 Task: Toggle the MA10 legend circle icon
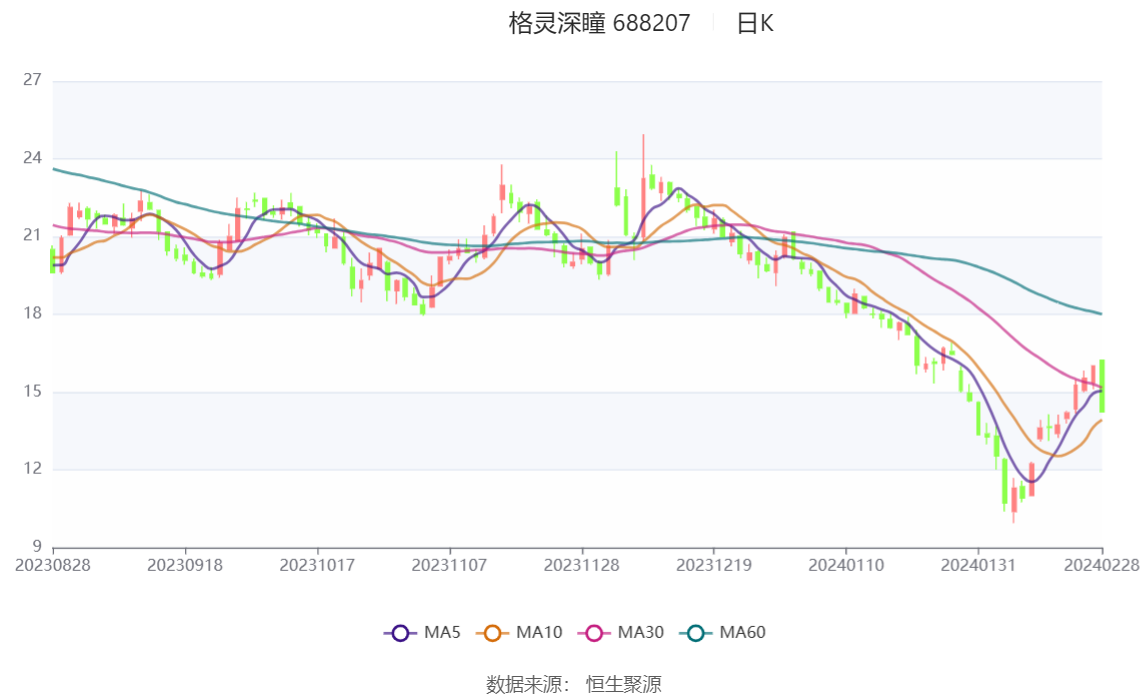(x=492, y=633)
